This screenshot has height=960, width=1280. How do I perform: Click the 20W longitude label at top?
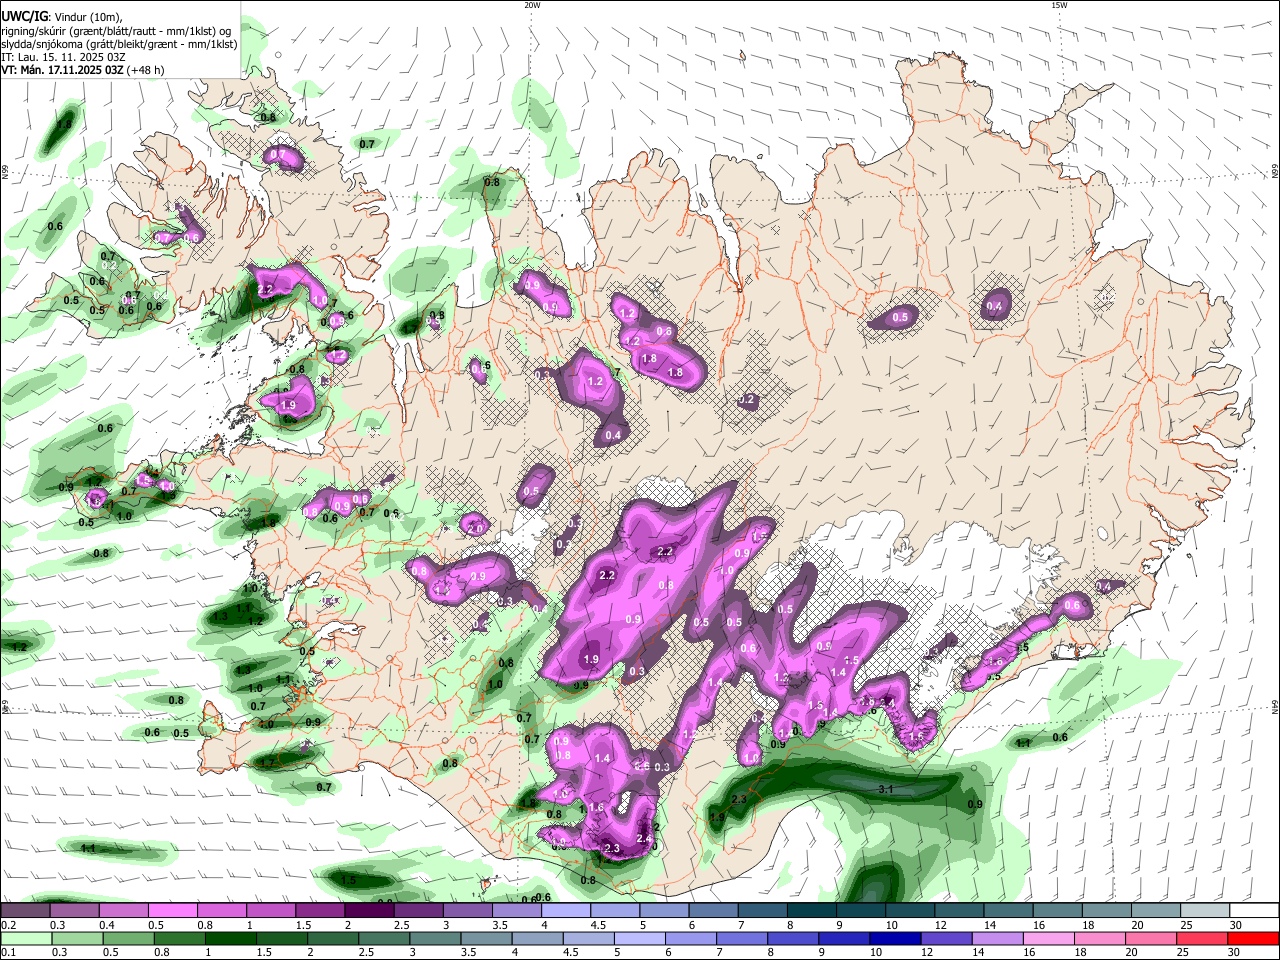(532, 5)
